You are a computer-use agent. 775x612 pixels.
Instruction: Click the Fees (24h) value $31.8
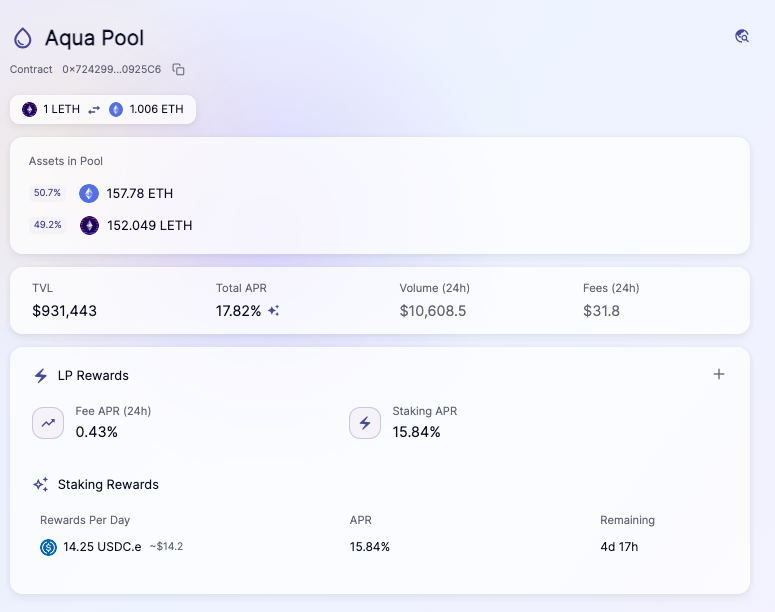coord(601,311)
